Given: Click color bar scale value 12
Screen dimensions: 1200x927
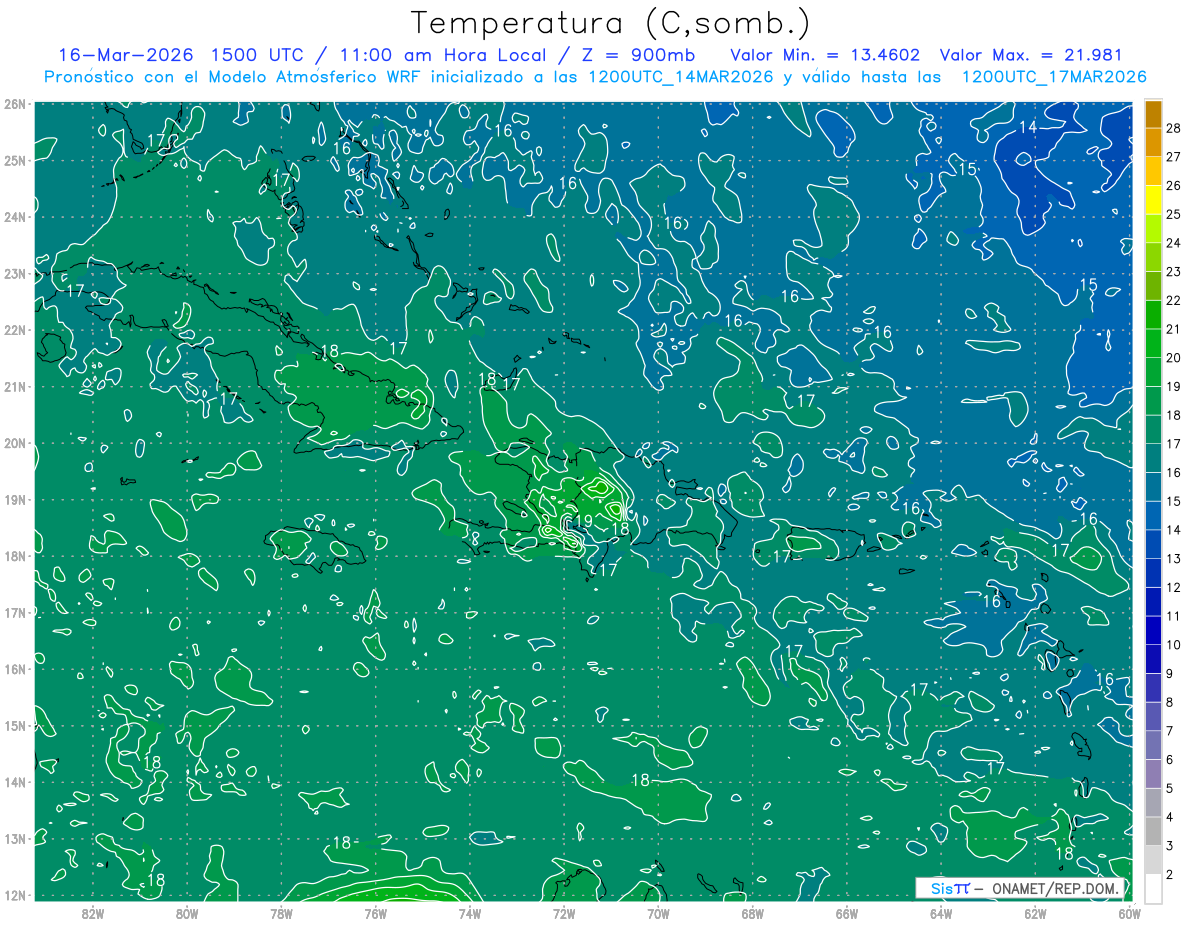Looking at the screenshot, I should point(1175,587).
